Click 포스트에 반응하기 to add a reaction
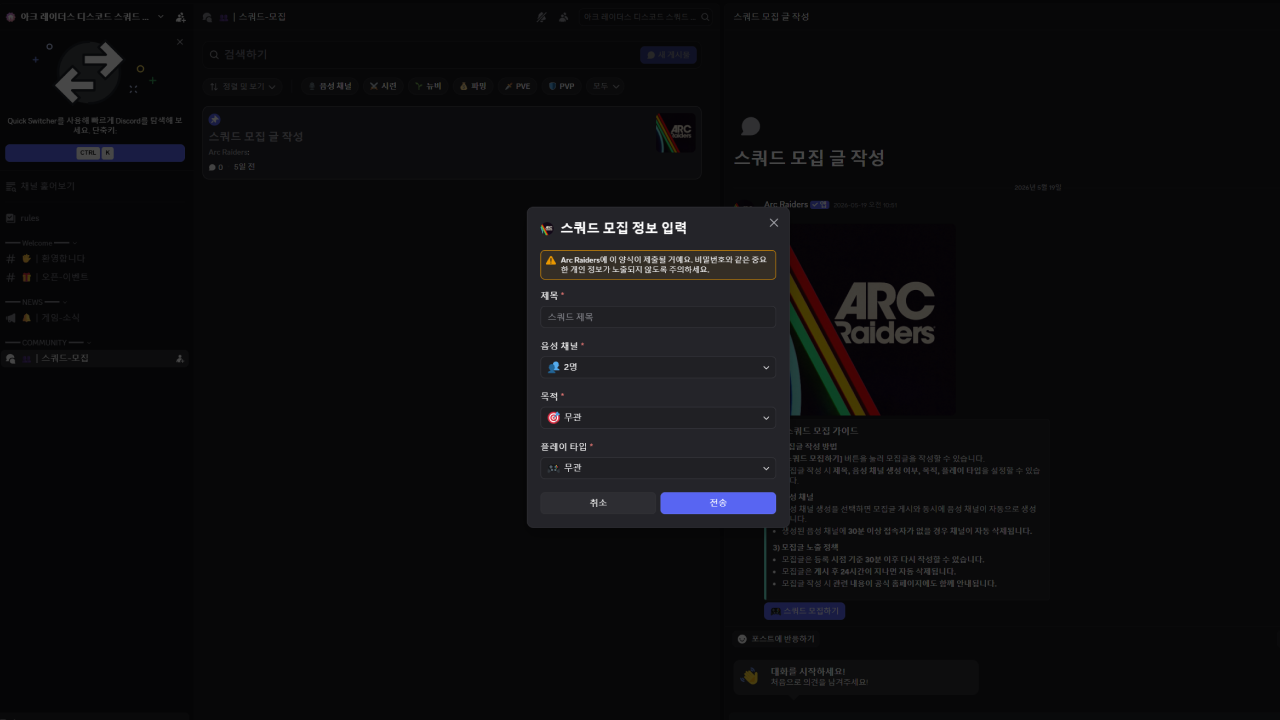1280x720 pixels. (775, 638)
